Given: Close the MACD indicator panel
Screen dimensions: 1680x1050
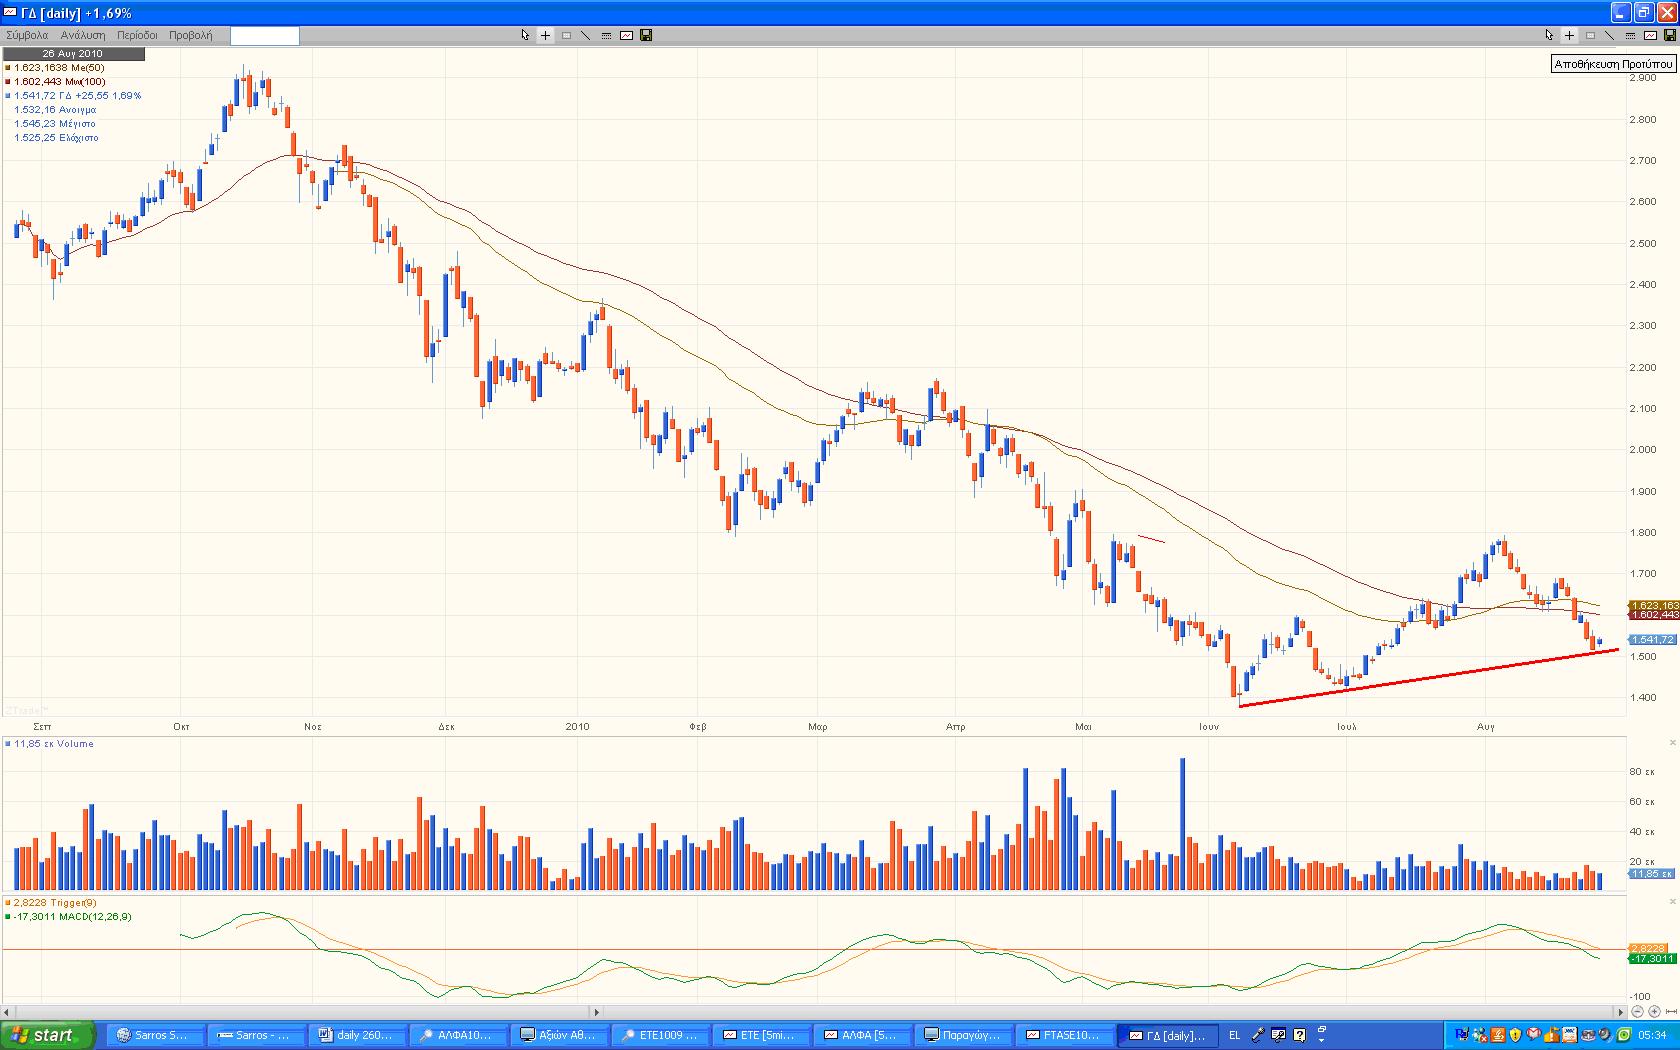Looking at the screenshot, I should (1672, 902).
